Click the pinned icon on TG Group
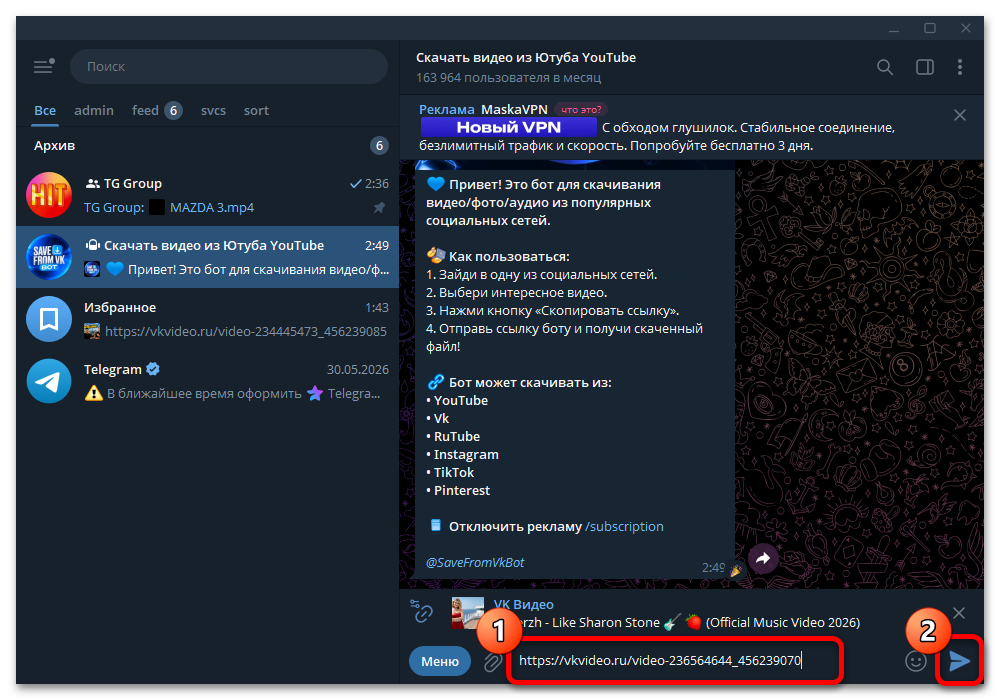This screenshot has height=700, width=1000. [x=379, y=208]
